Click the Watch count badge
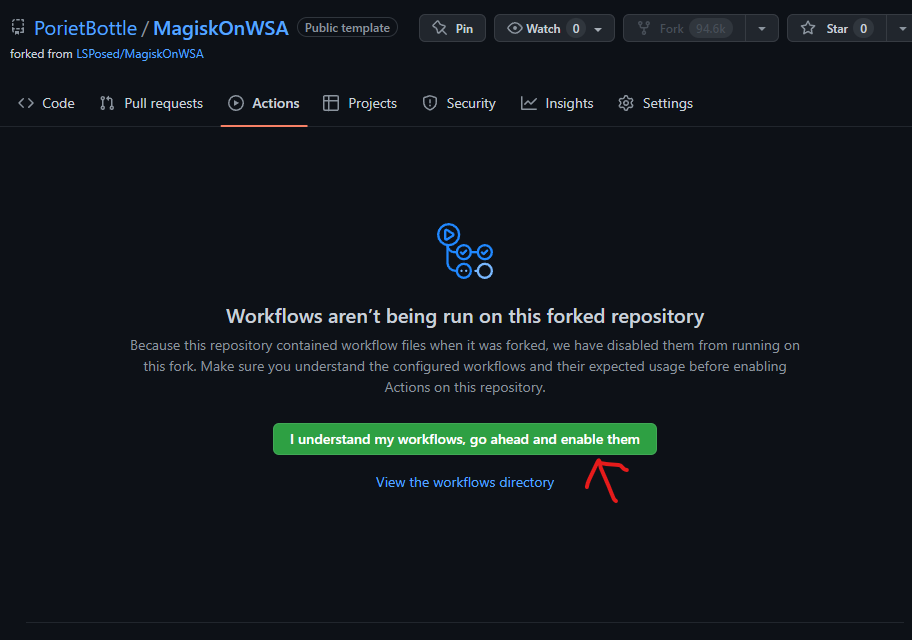This screenshot has width=912, height=640. point(576,29)
